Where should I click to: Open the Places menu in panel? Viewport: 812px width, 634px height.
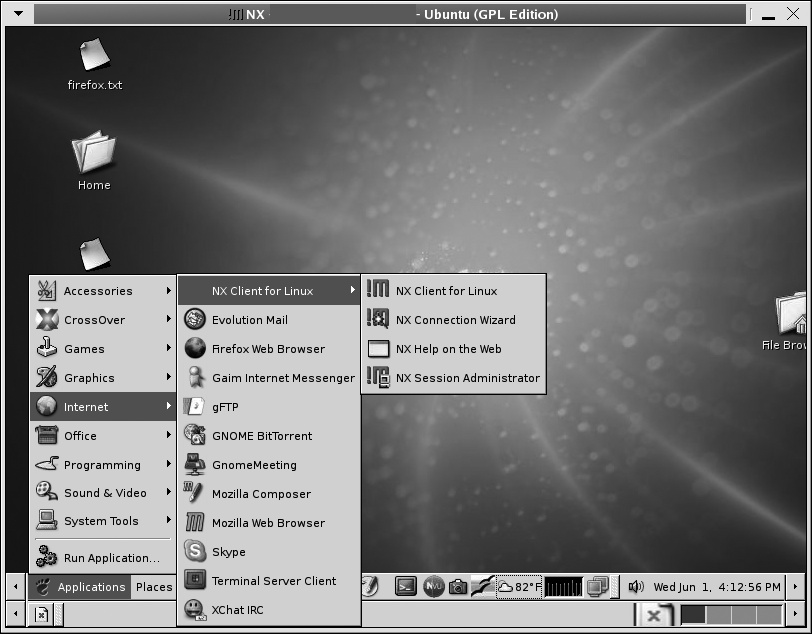pos(154,587)
